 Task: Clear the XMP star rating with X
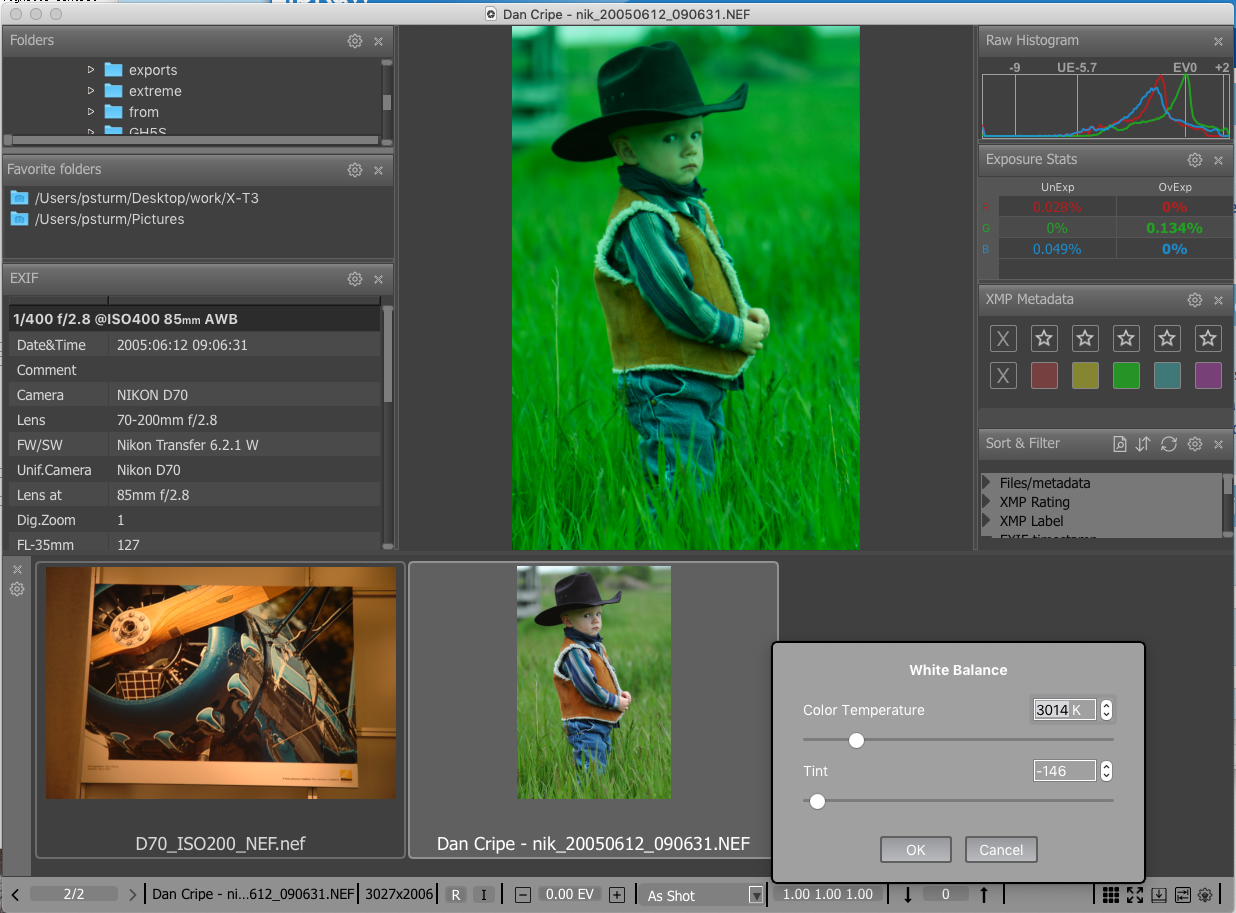(1003, 339)
